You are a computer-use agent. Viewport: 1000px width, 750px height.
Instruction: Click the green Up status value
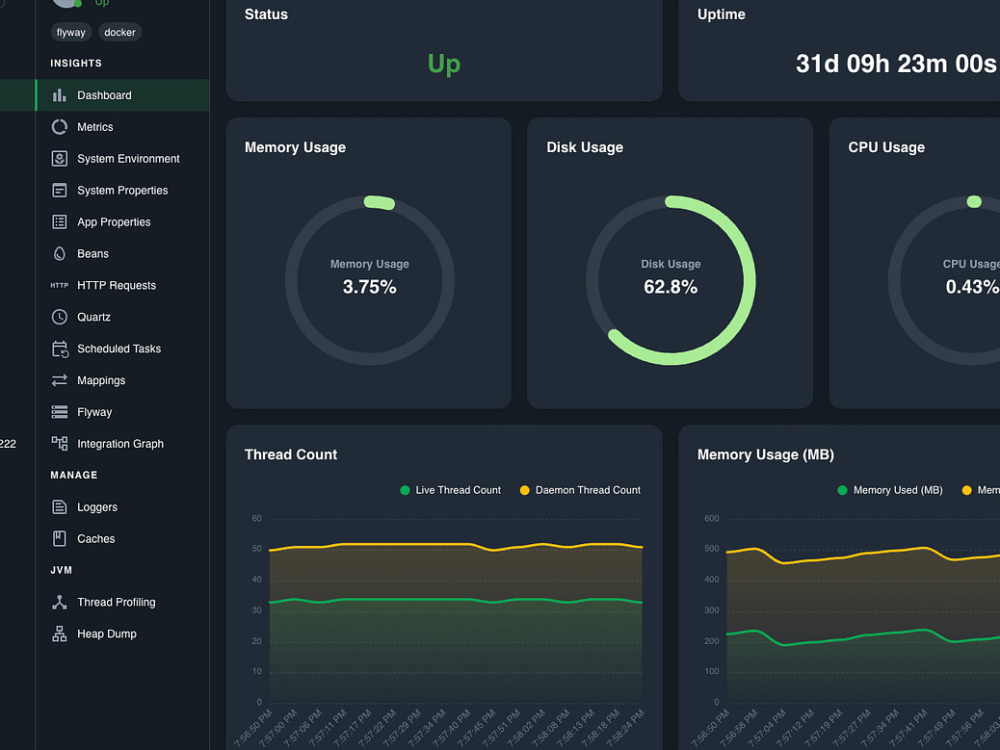click(x=444, y=64)
